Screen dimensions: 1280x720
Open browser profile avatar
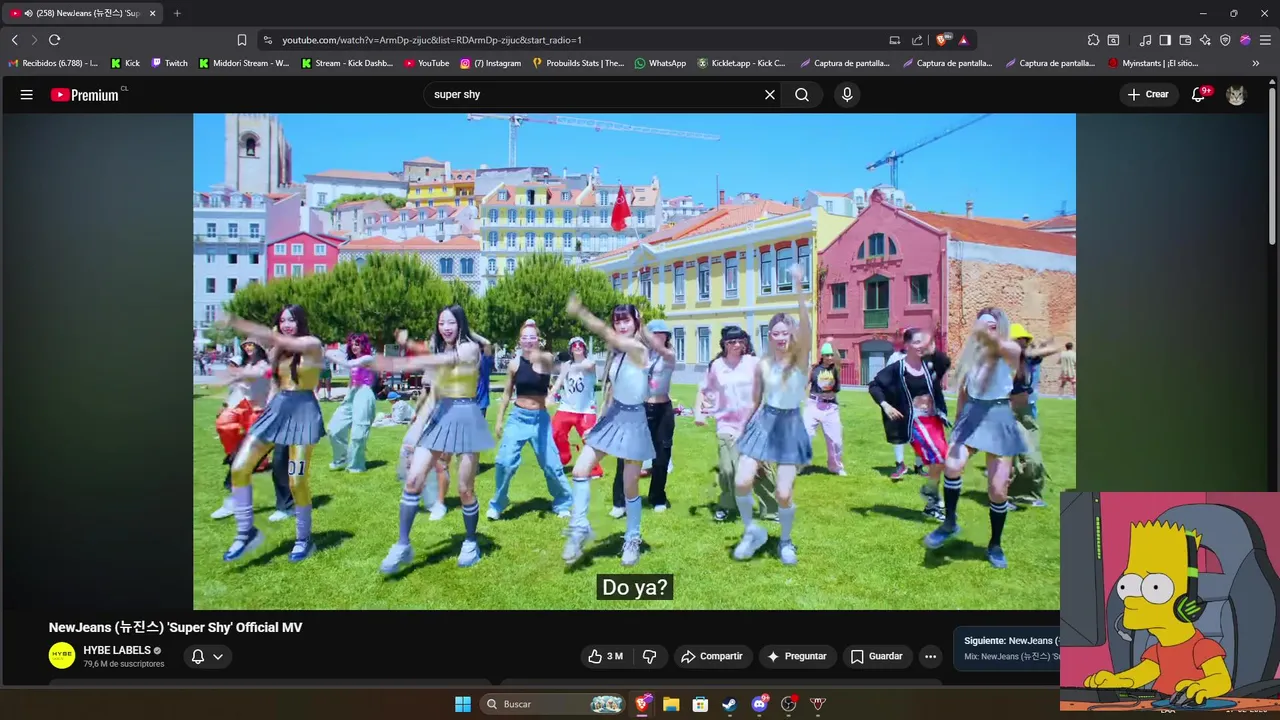click(1245, 40)
